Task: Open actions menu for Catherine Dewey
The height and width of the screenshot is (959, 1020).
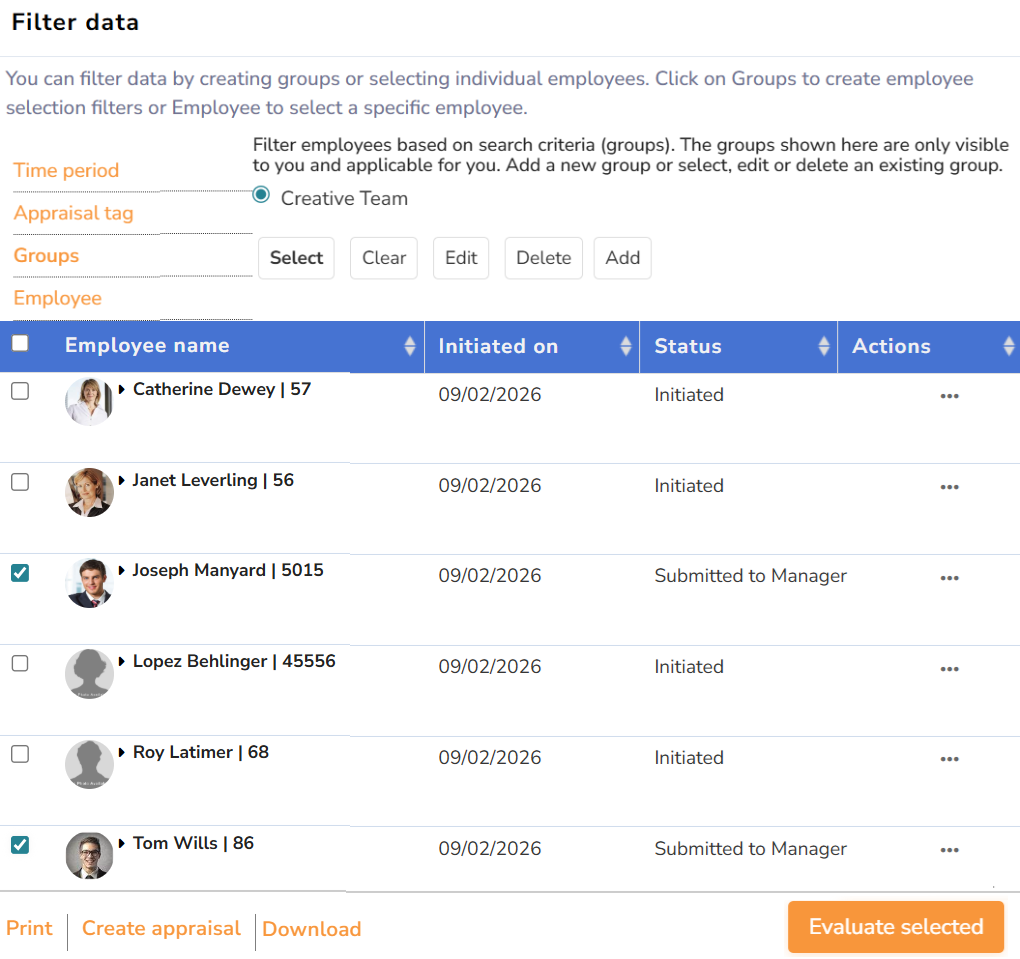Action: (x=949, y=396)
